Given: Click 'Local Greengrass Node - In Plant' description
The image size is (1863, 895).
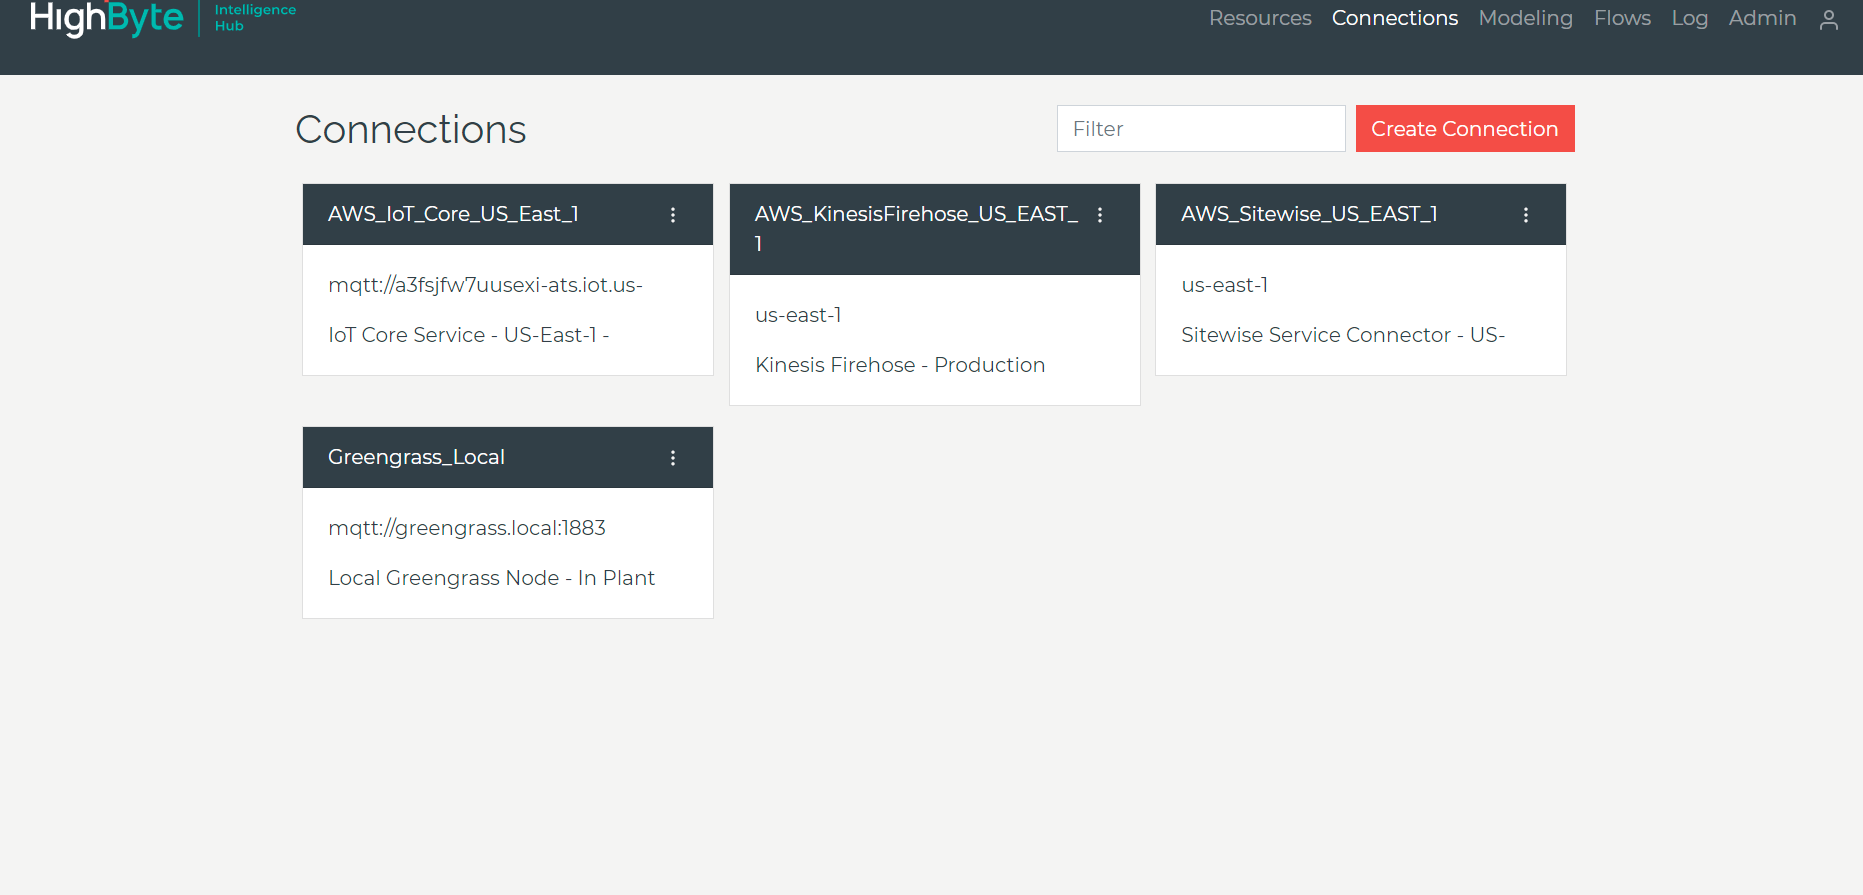Looking at the screenshot, I should tap(491, 578).
